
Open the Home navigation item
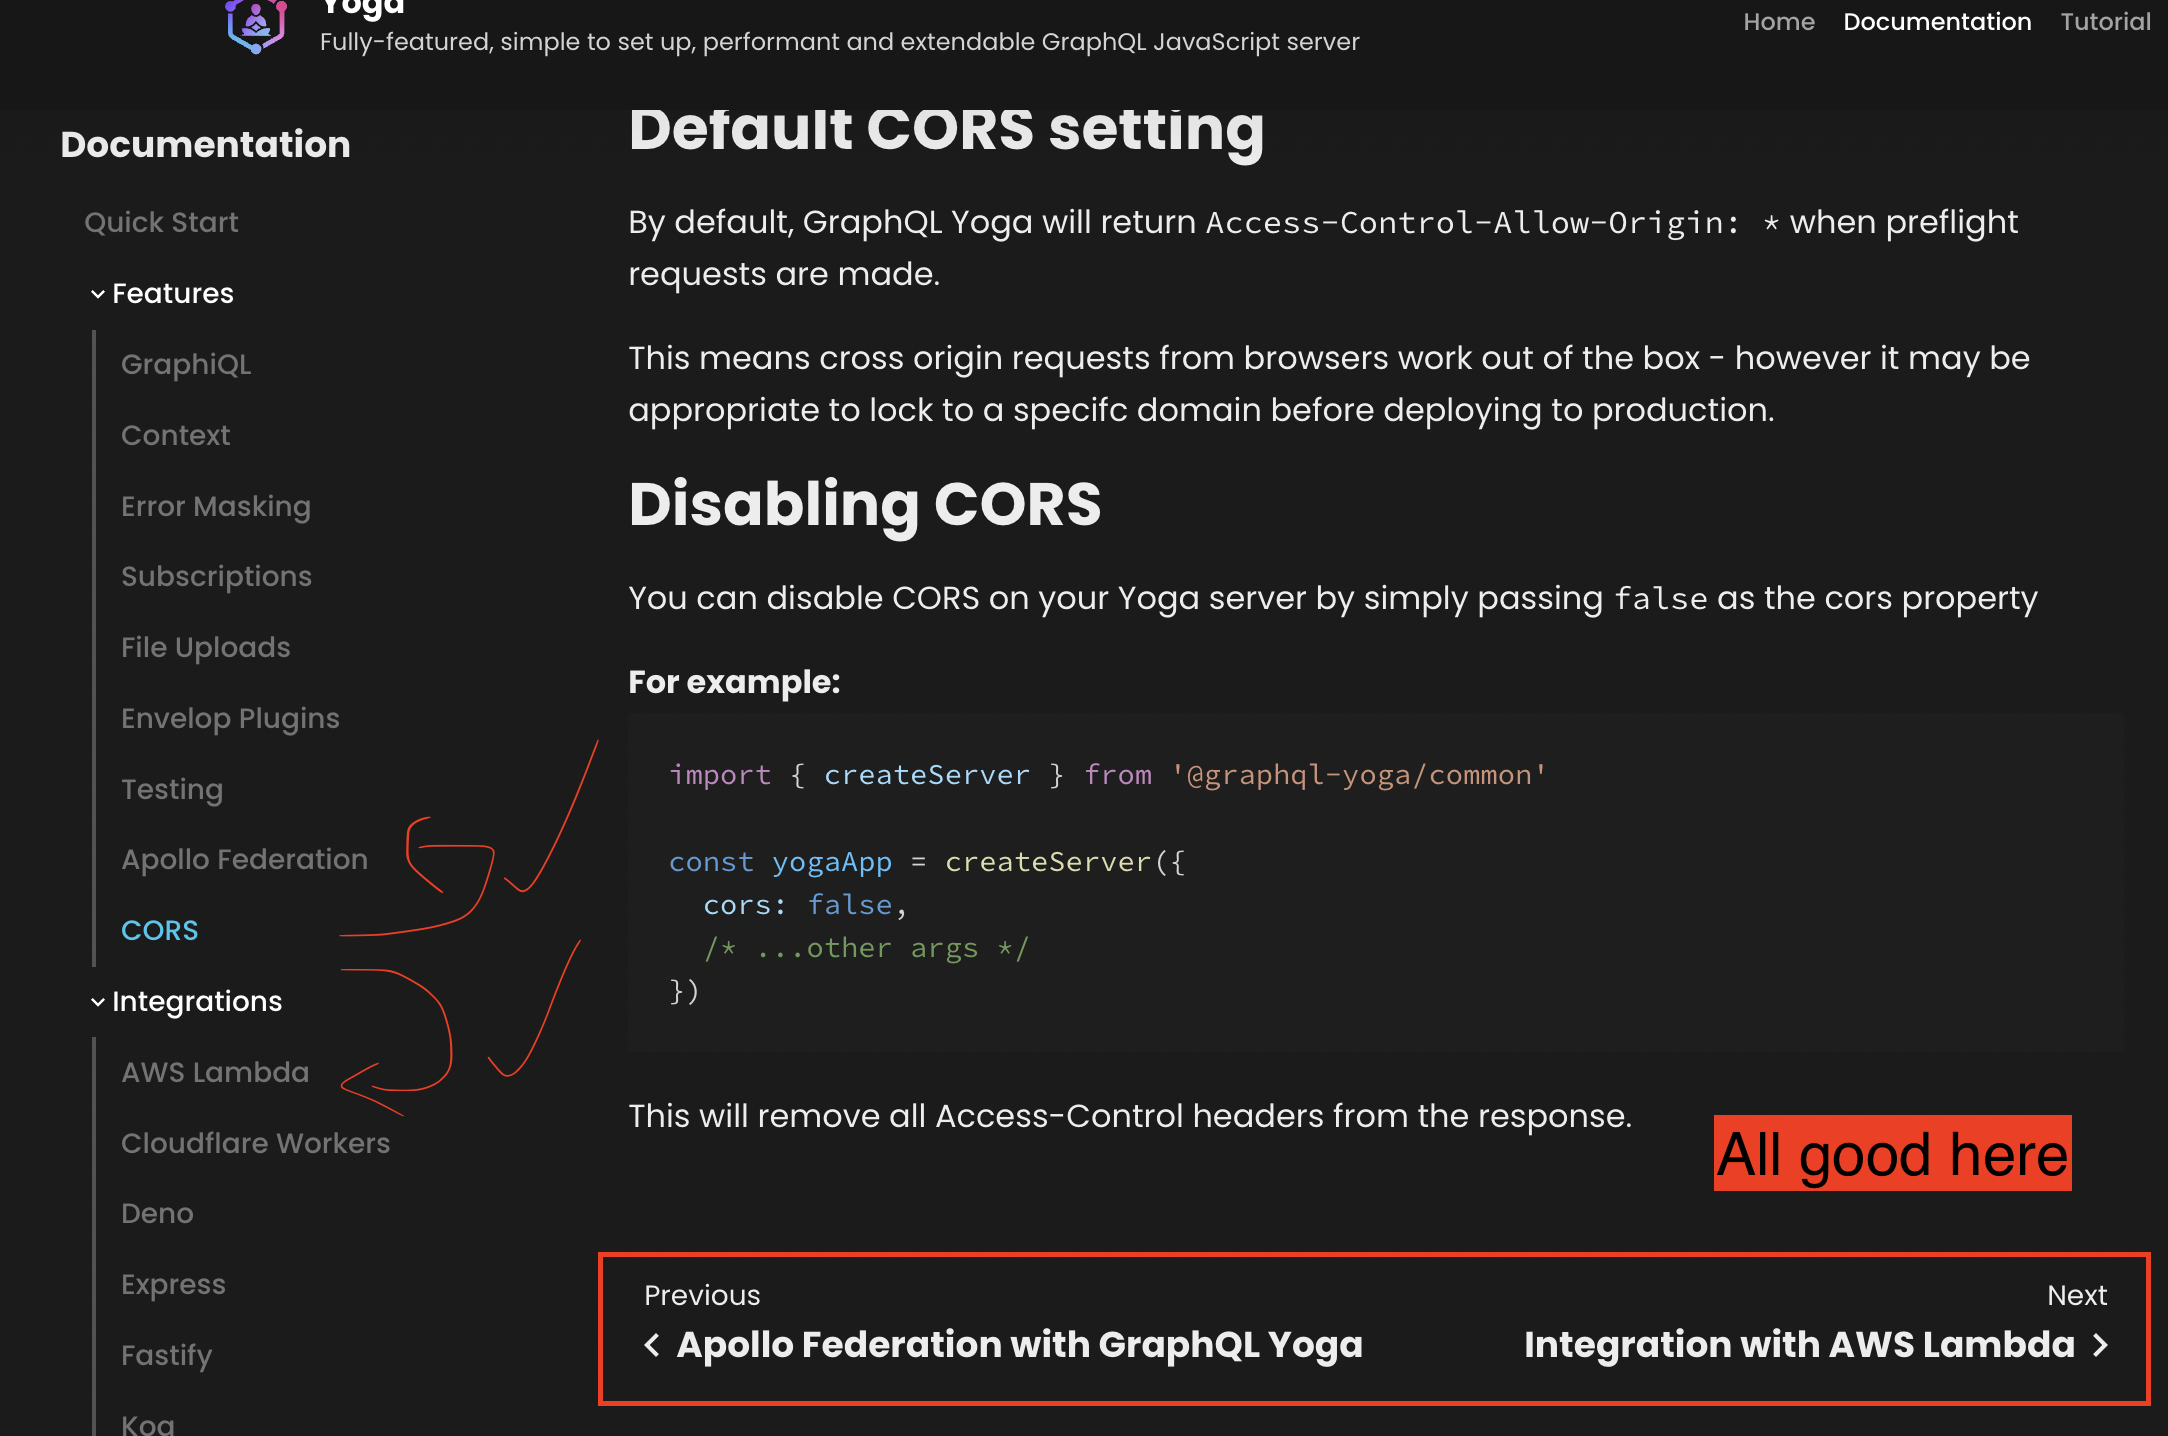point(1778,22)
